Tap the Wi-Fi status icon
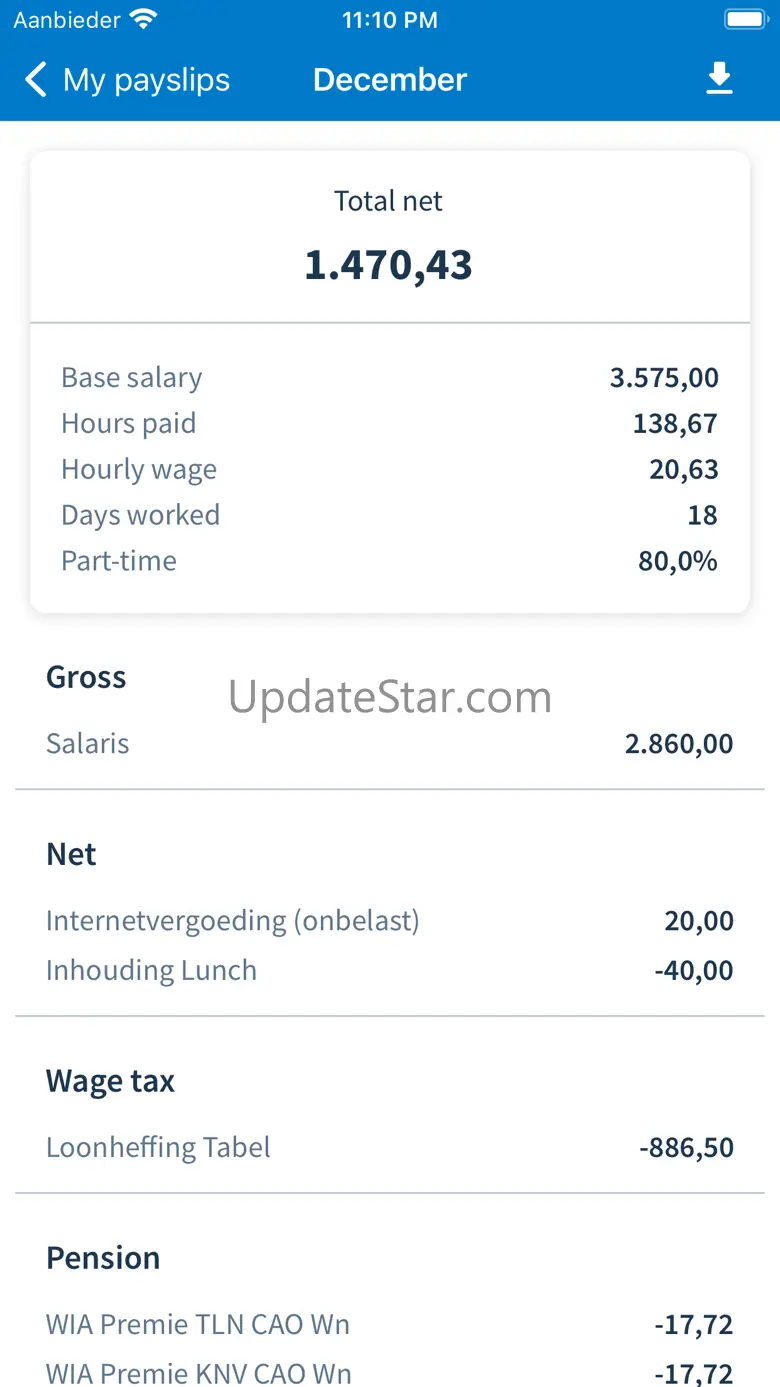 tap(144, 20)
